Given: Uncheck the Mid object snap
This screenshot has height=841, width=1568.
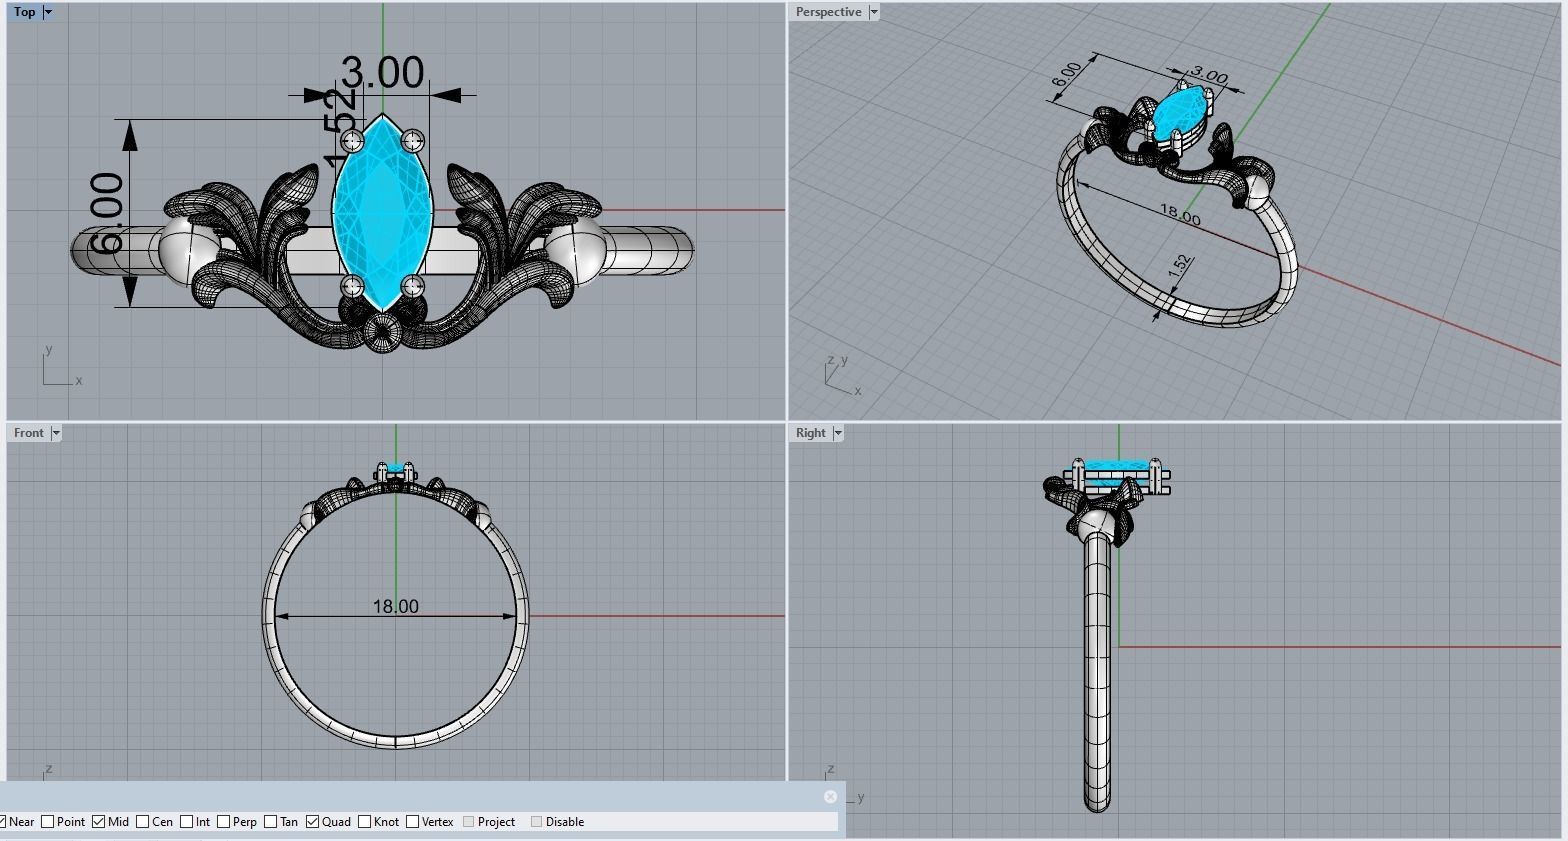Looking at the screenshot, I should (98, 822).
